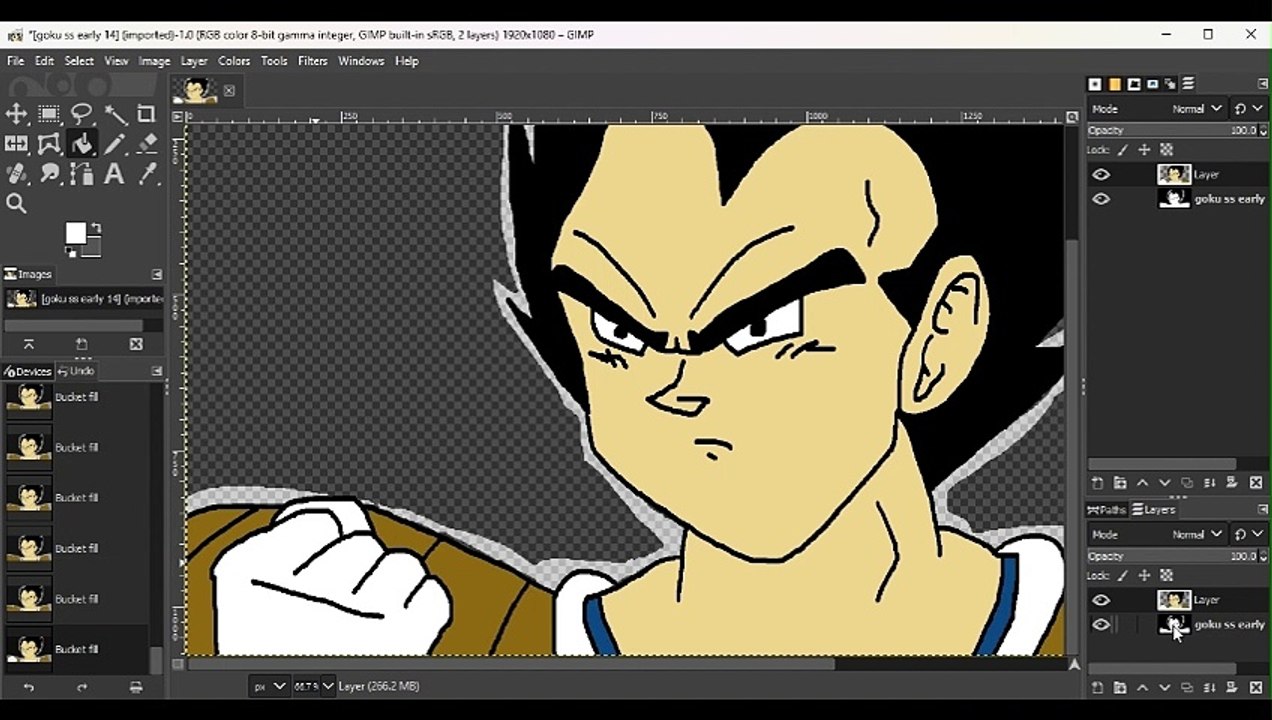This screenshot has height=720, width=1272.
Task: Select the Pencil tool
Action: (x=114, y=144)
